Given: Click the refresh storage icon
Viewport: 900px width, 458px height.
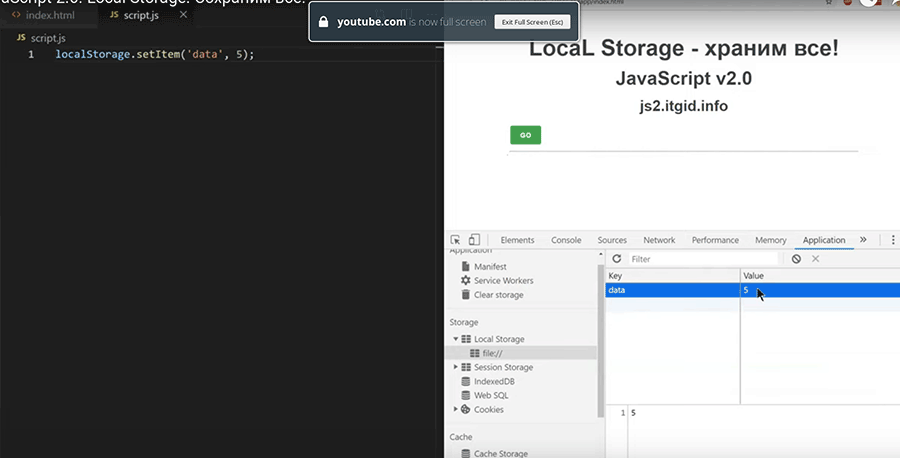Looking at the screenshot, I should (x=617, y=259).
